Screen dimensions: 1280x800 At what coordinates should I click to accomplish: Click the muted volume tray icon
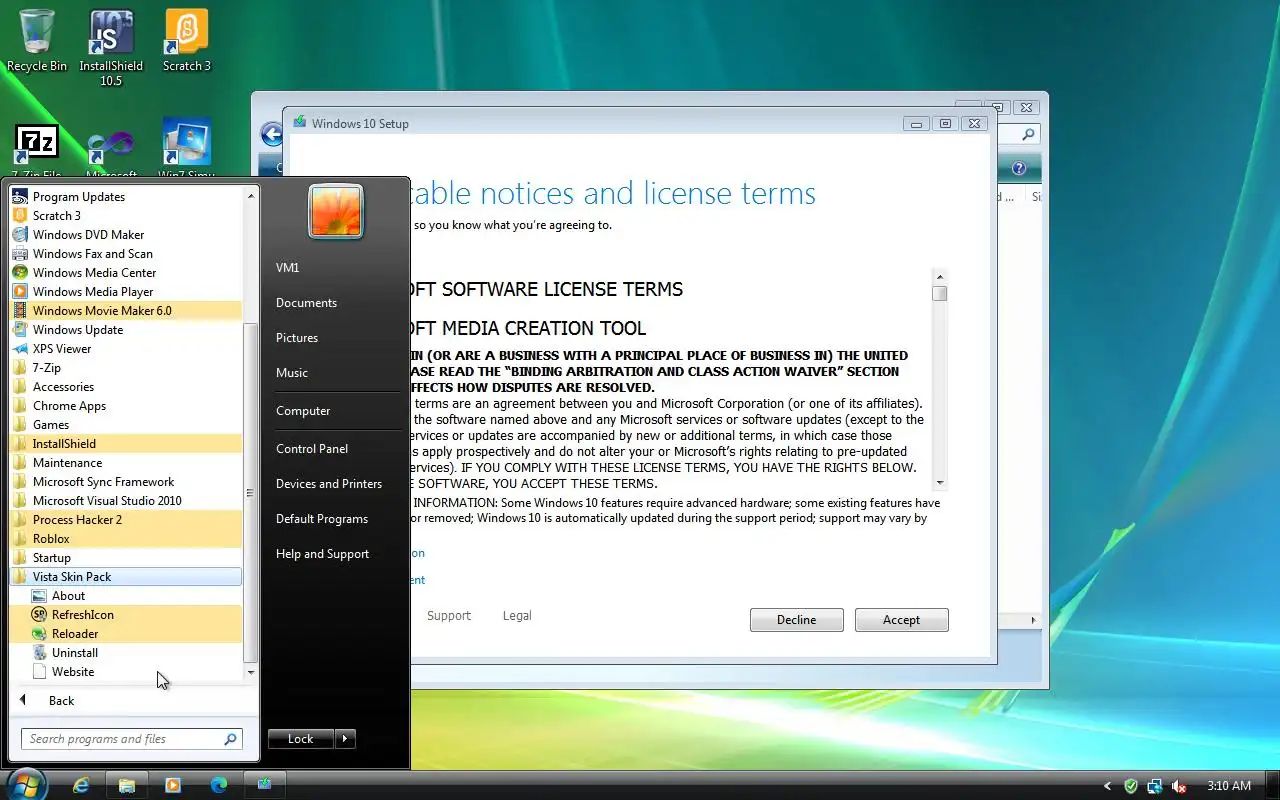click(1180, 786)
